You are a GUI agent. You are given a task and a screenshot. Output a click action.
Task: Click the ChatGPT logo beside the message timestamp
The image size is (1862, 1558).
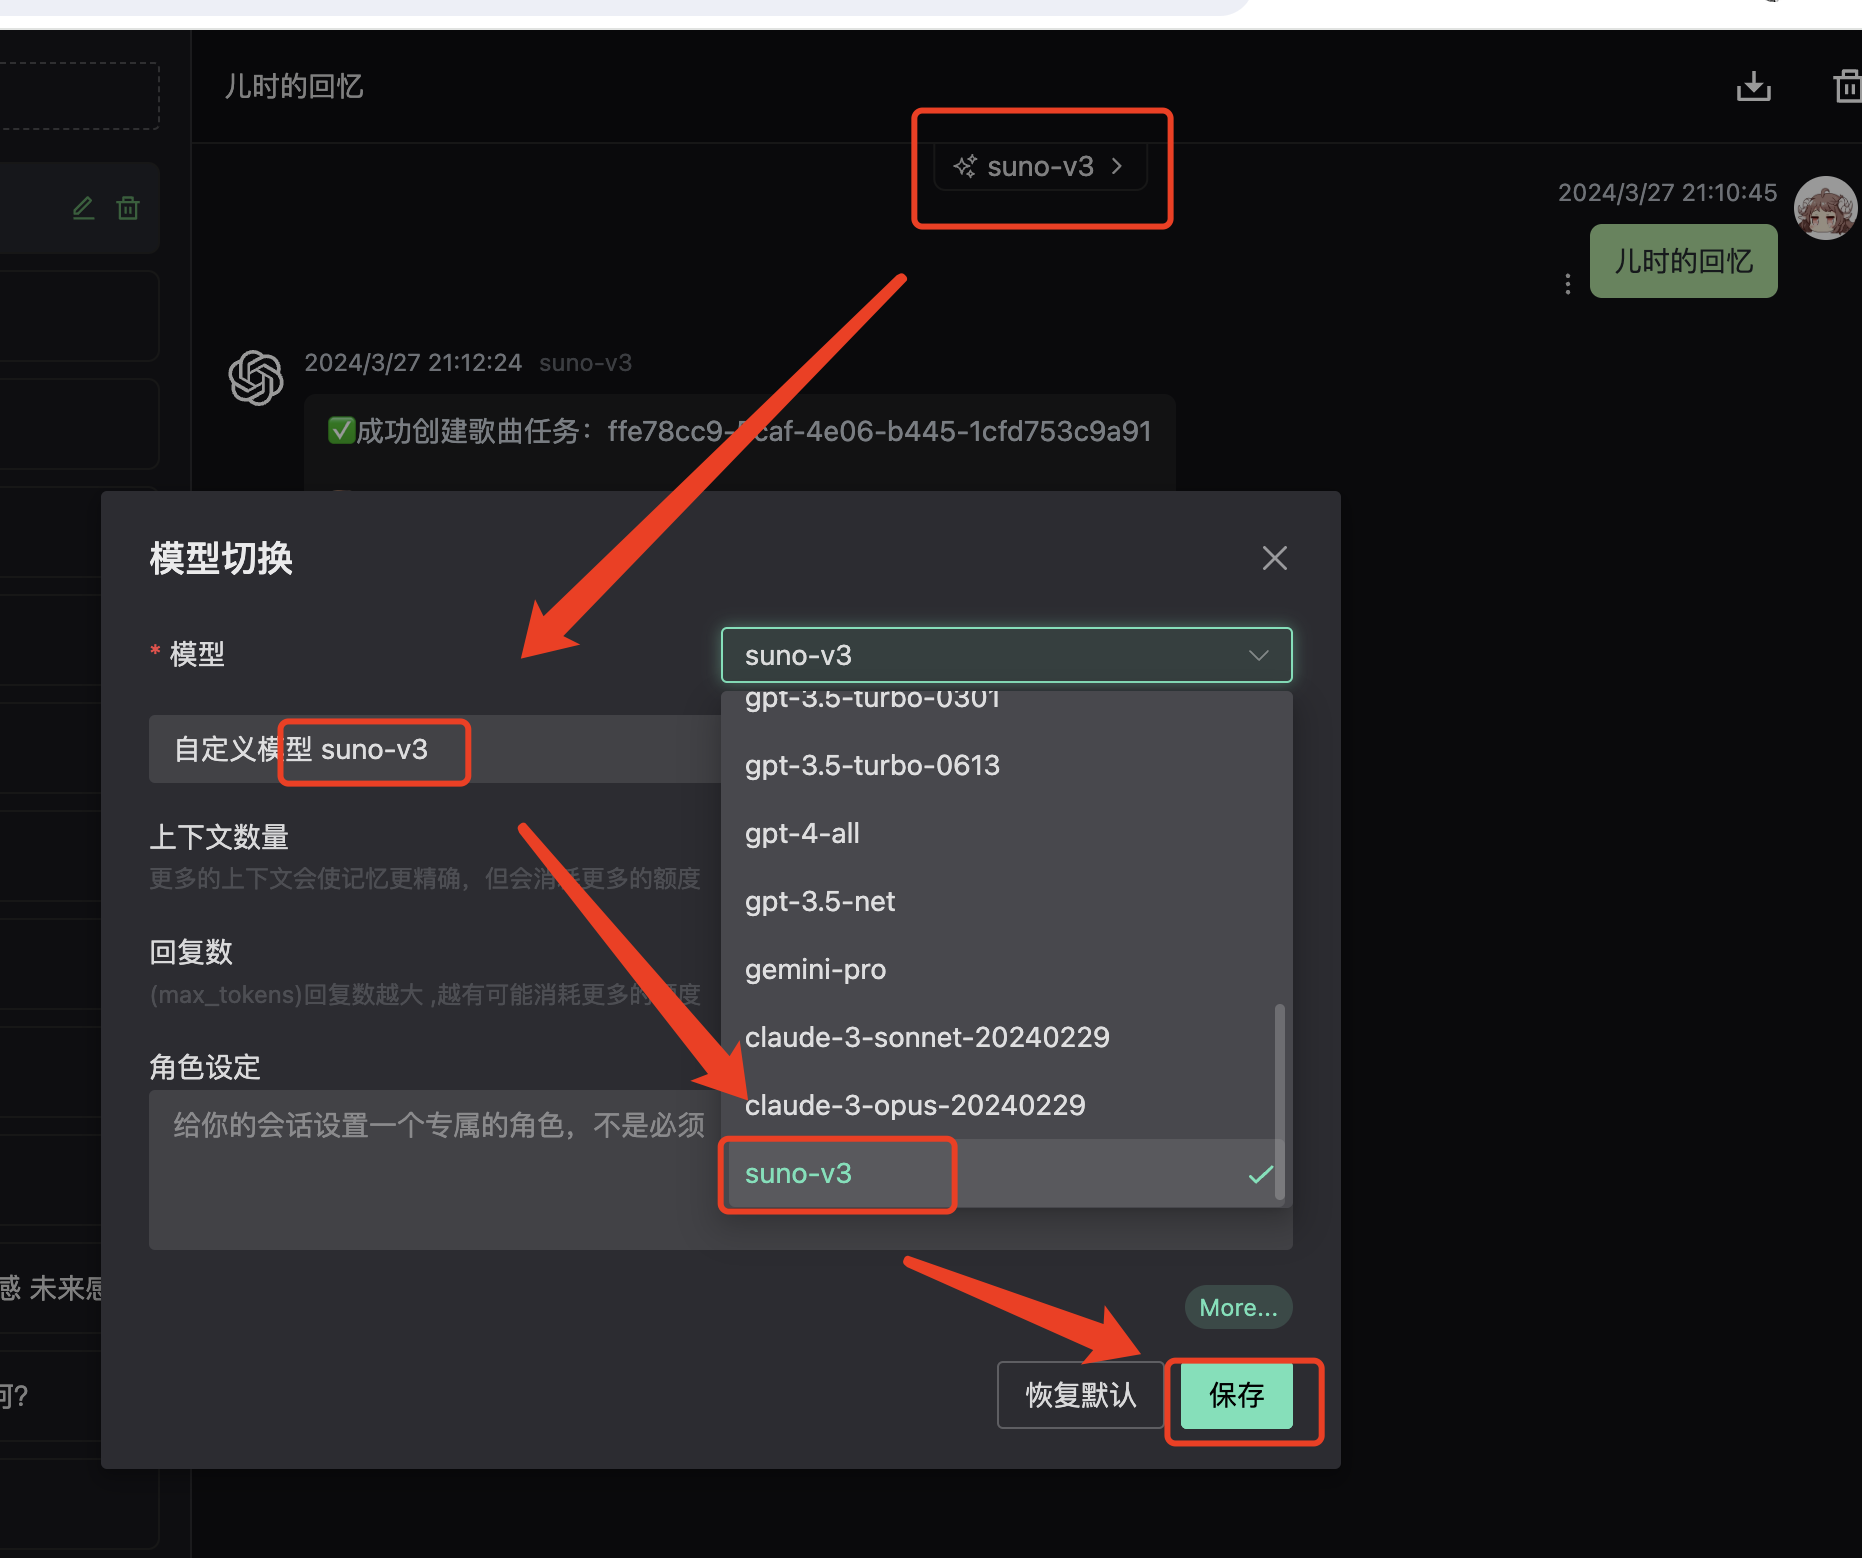(256, 378)
